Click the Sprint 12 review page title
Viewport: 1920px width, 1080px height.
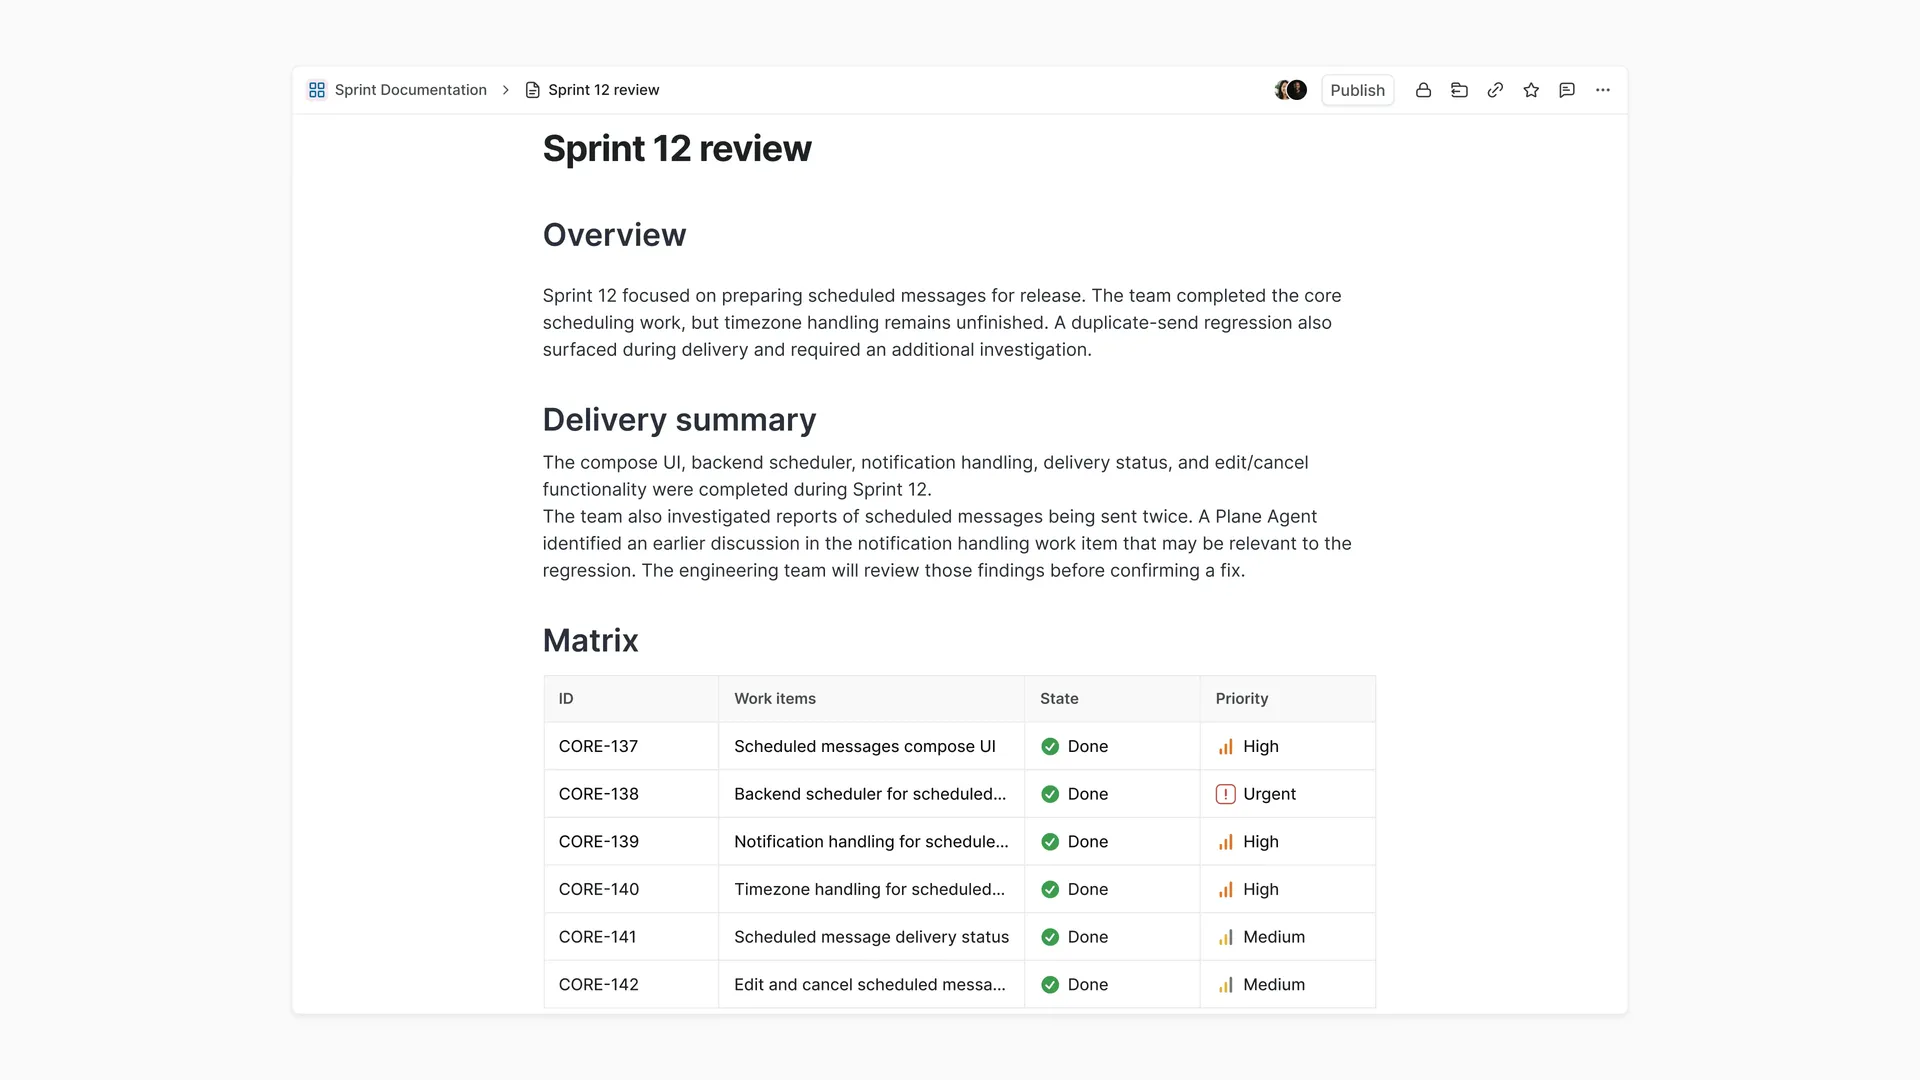click(x=677, y=148)
